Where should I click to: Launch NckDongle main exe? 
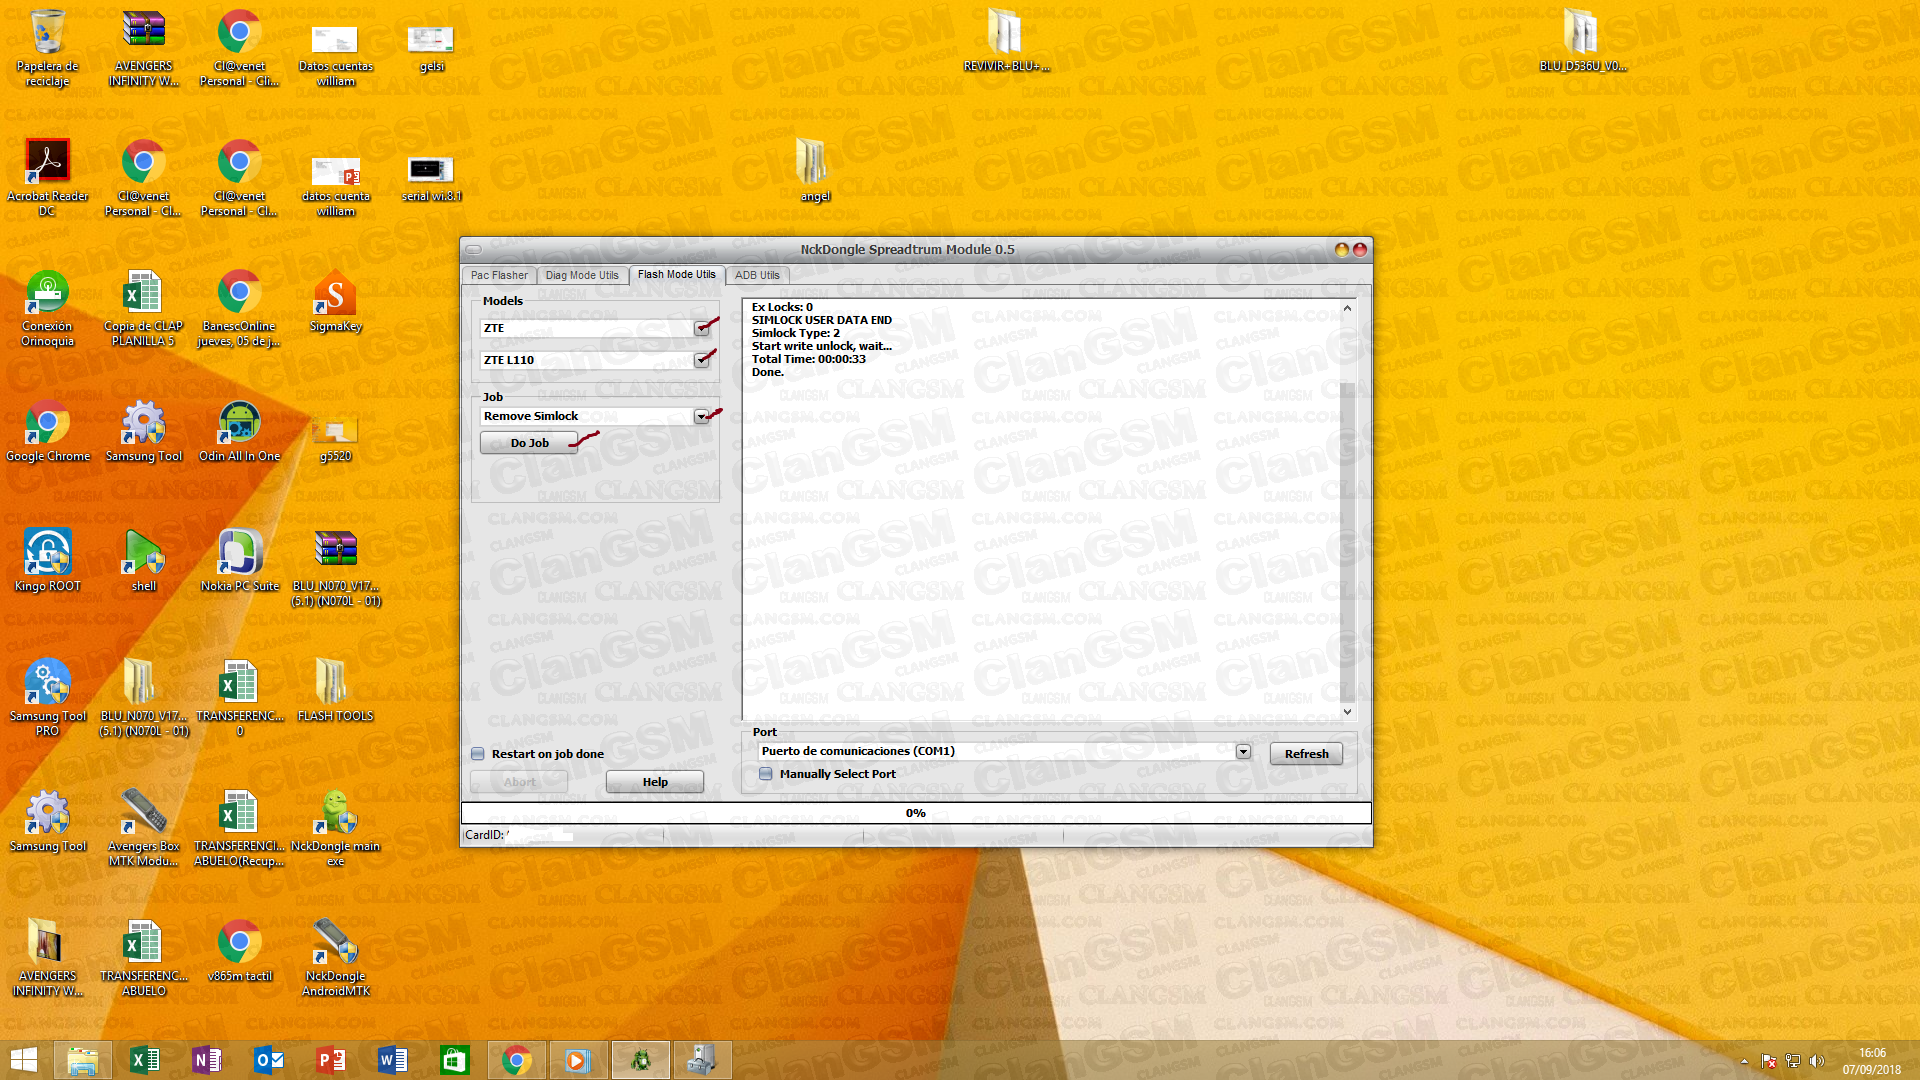point(335,828)
